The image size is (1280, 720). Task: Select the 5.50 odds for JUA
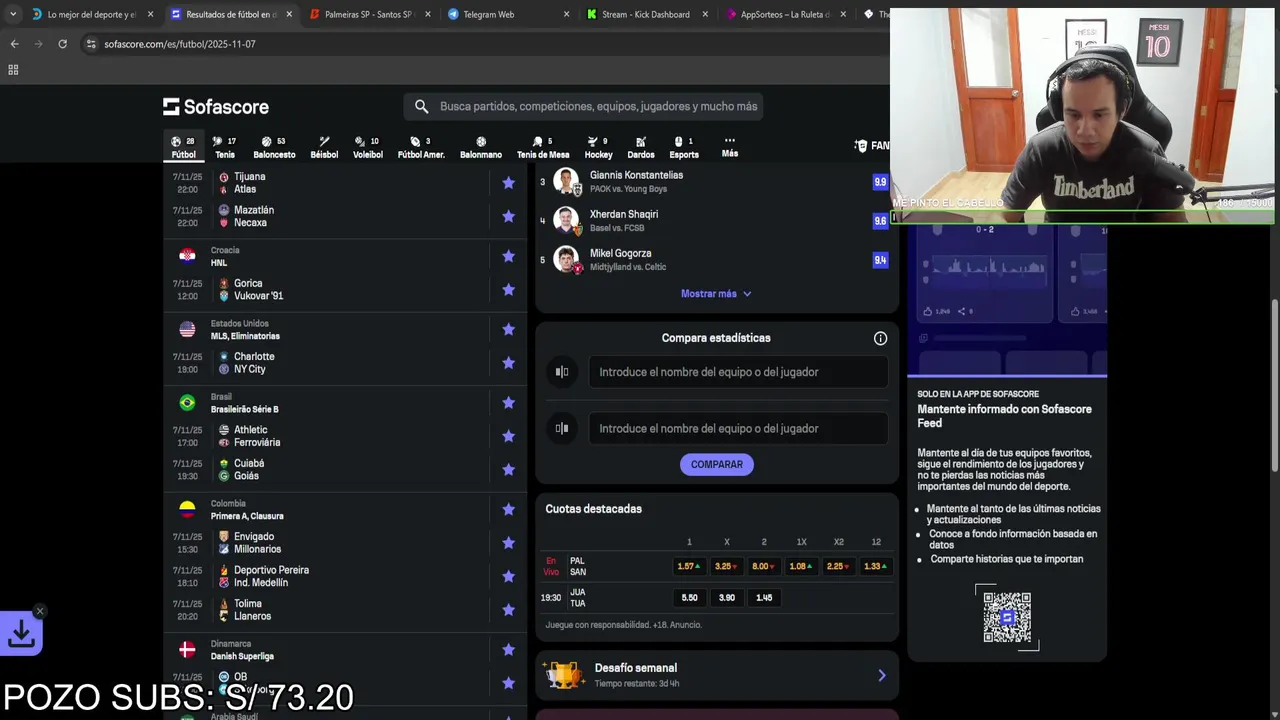click(689, 597)
